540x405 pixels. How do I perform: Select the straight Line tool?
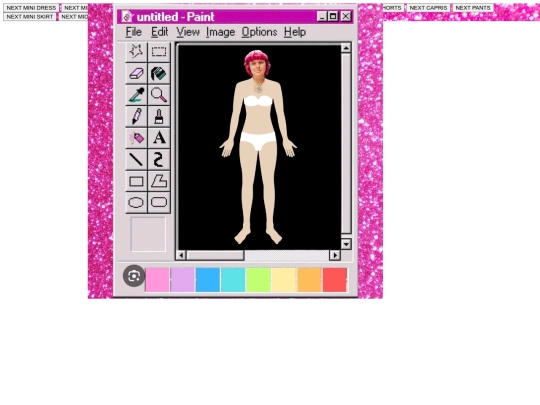[136, 159]
